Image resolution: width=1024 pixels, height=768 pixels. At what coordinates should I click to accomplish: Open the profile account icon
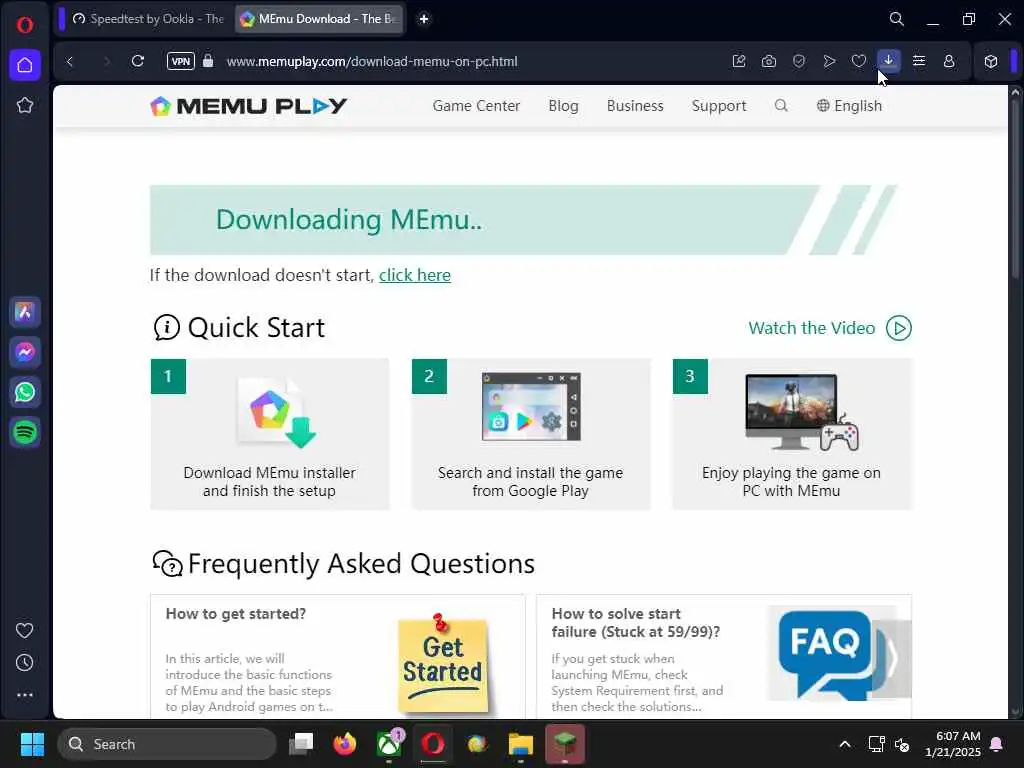[949, 61]
